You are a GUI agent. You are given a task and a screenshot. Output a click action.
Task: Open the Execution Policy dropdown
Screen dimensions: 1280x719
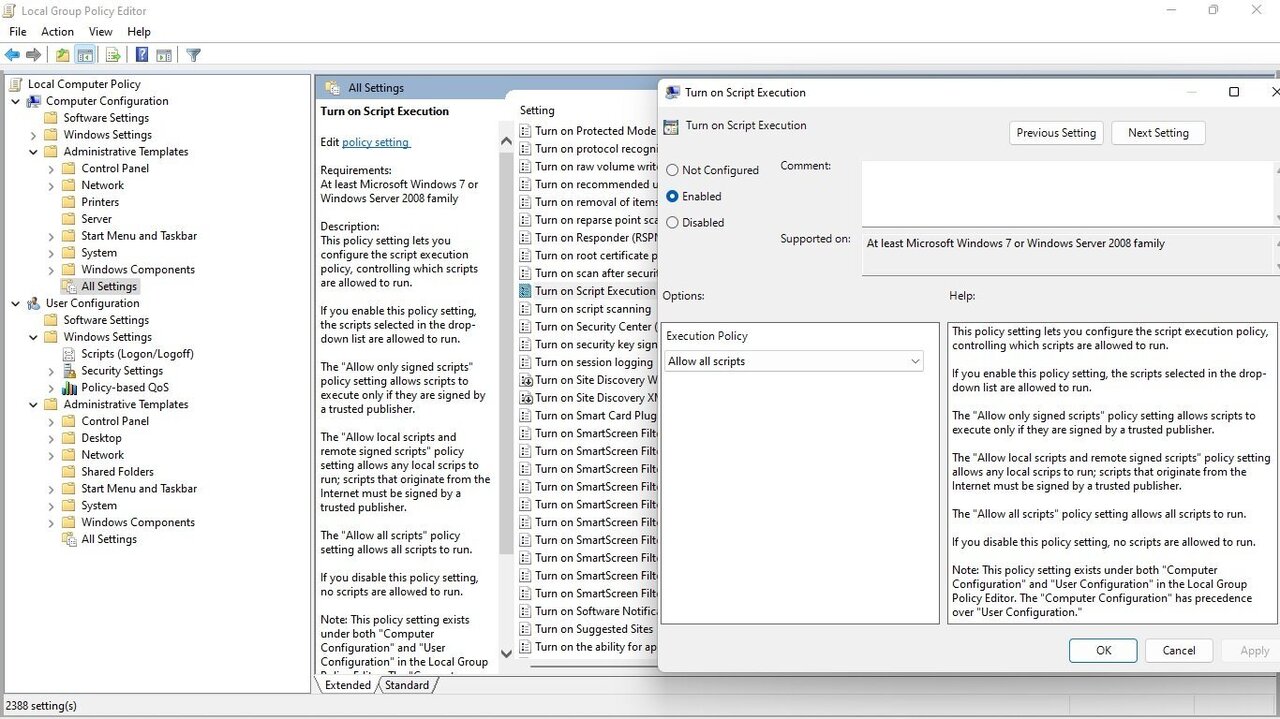[794, 361]
